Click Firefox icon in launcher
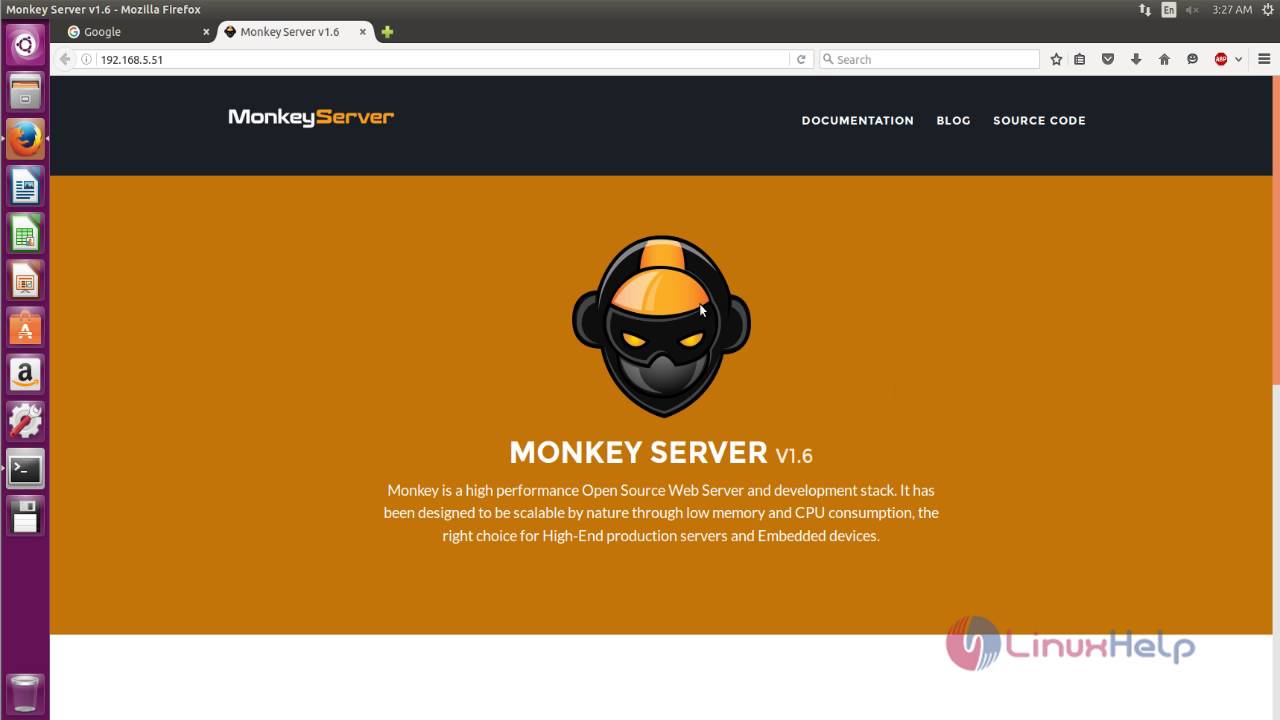Screen dimensions: 1280x720 point(25,139)
